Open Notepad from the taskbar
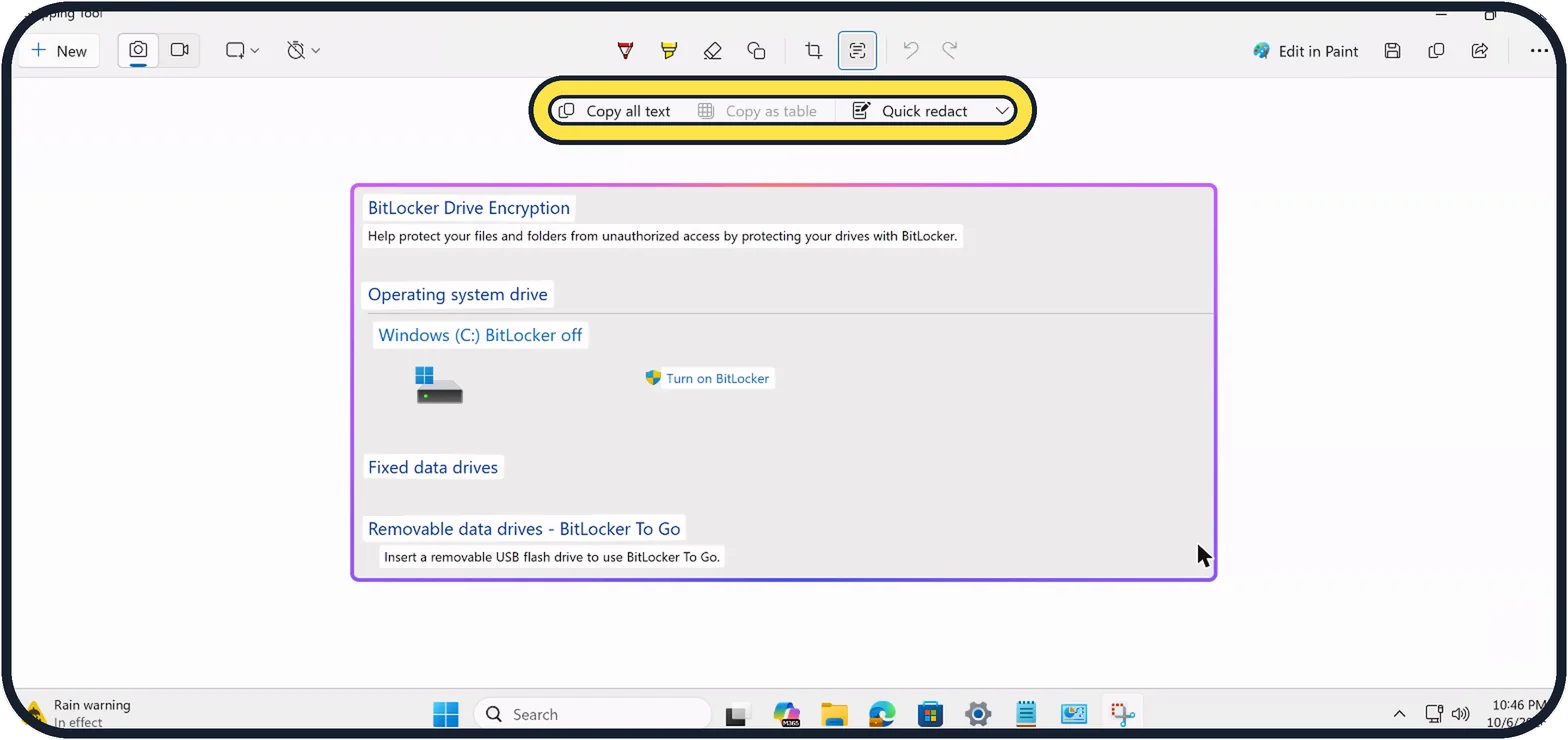 pyautogui.click(x=1026, y=714)
